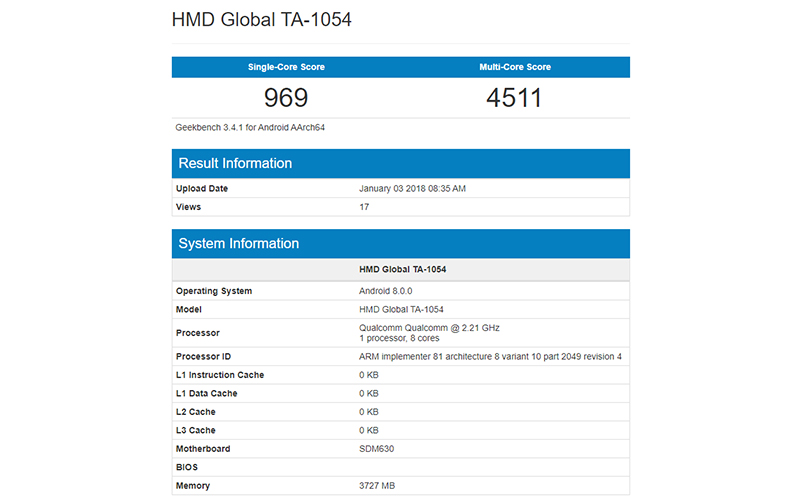Screen dimensions: 800x500
Task: Click the single-core score value 969
Action: point(286,97)
